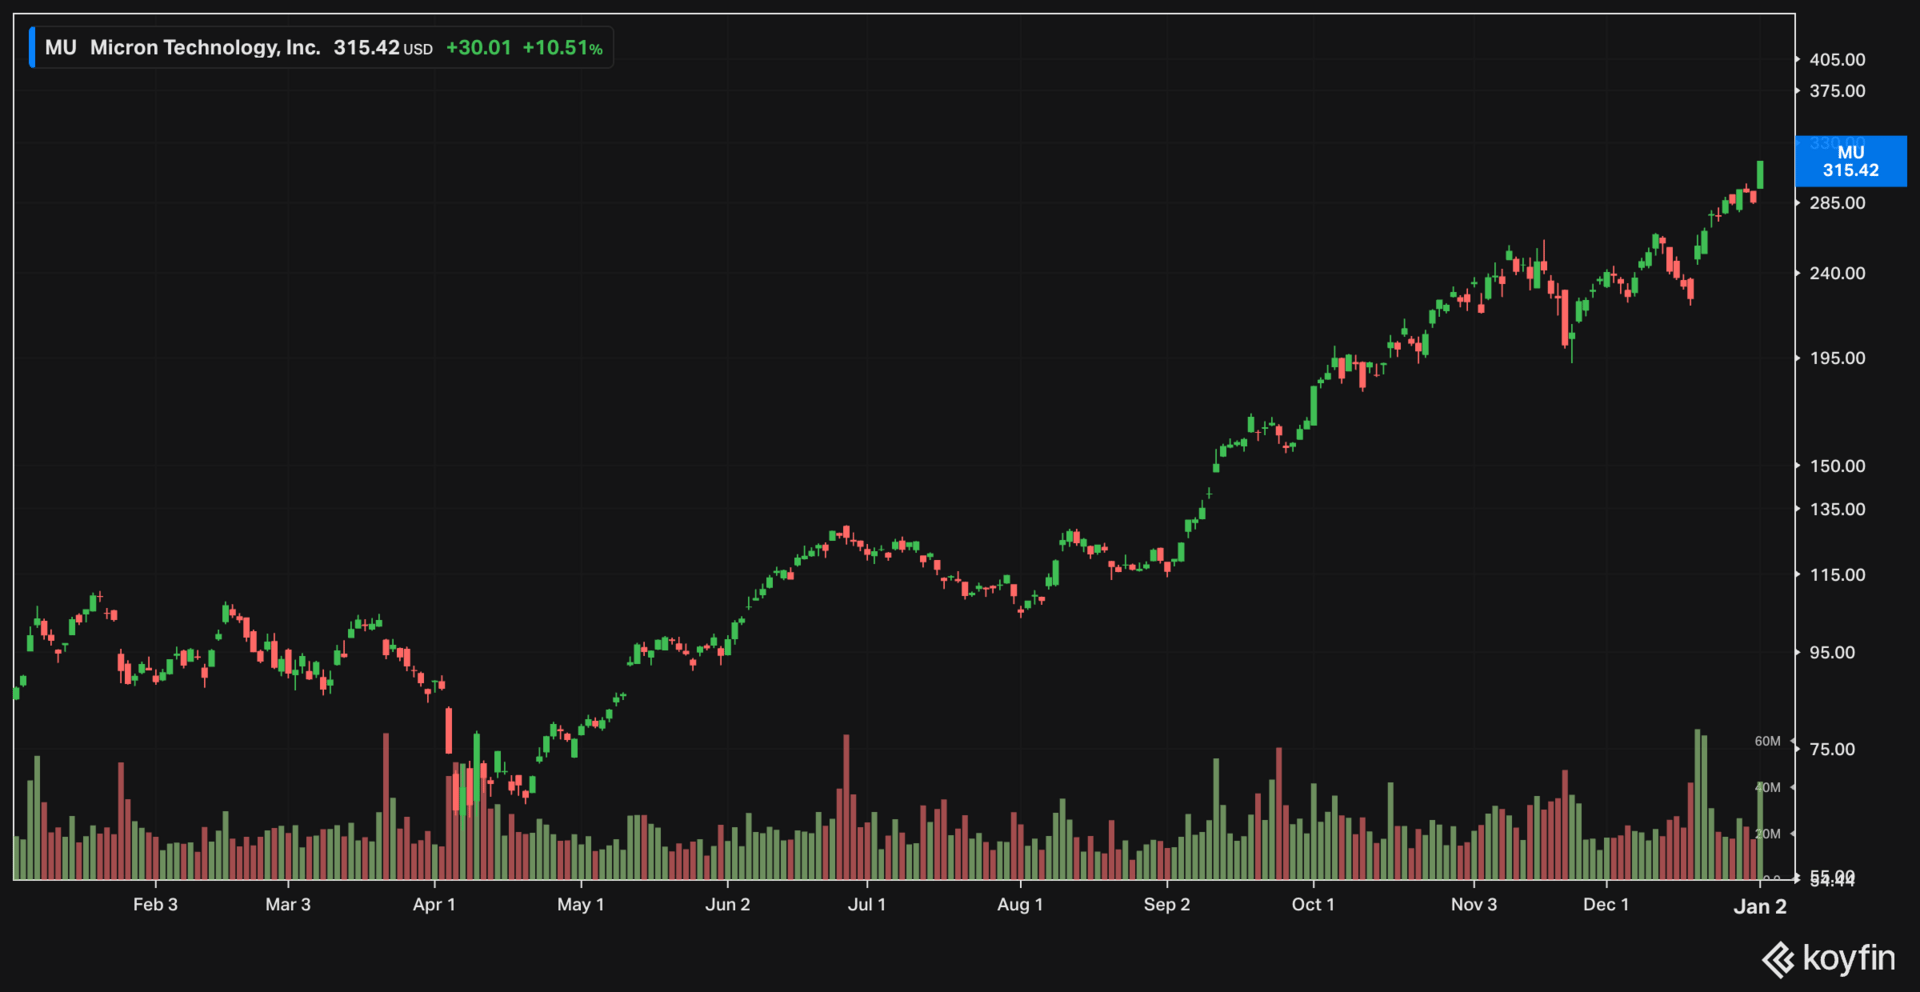Click the USD currency label in the legend
This screenshot has height=992, width=1920.
coord(418,49)
